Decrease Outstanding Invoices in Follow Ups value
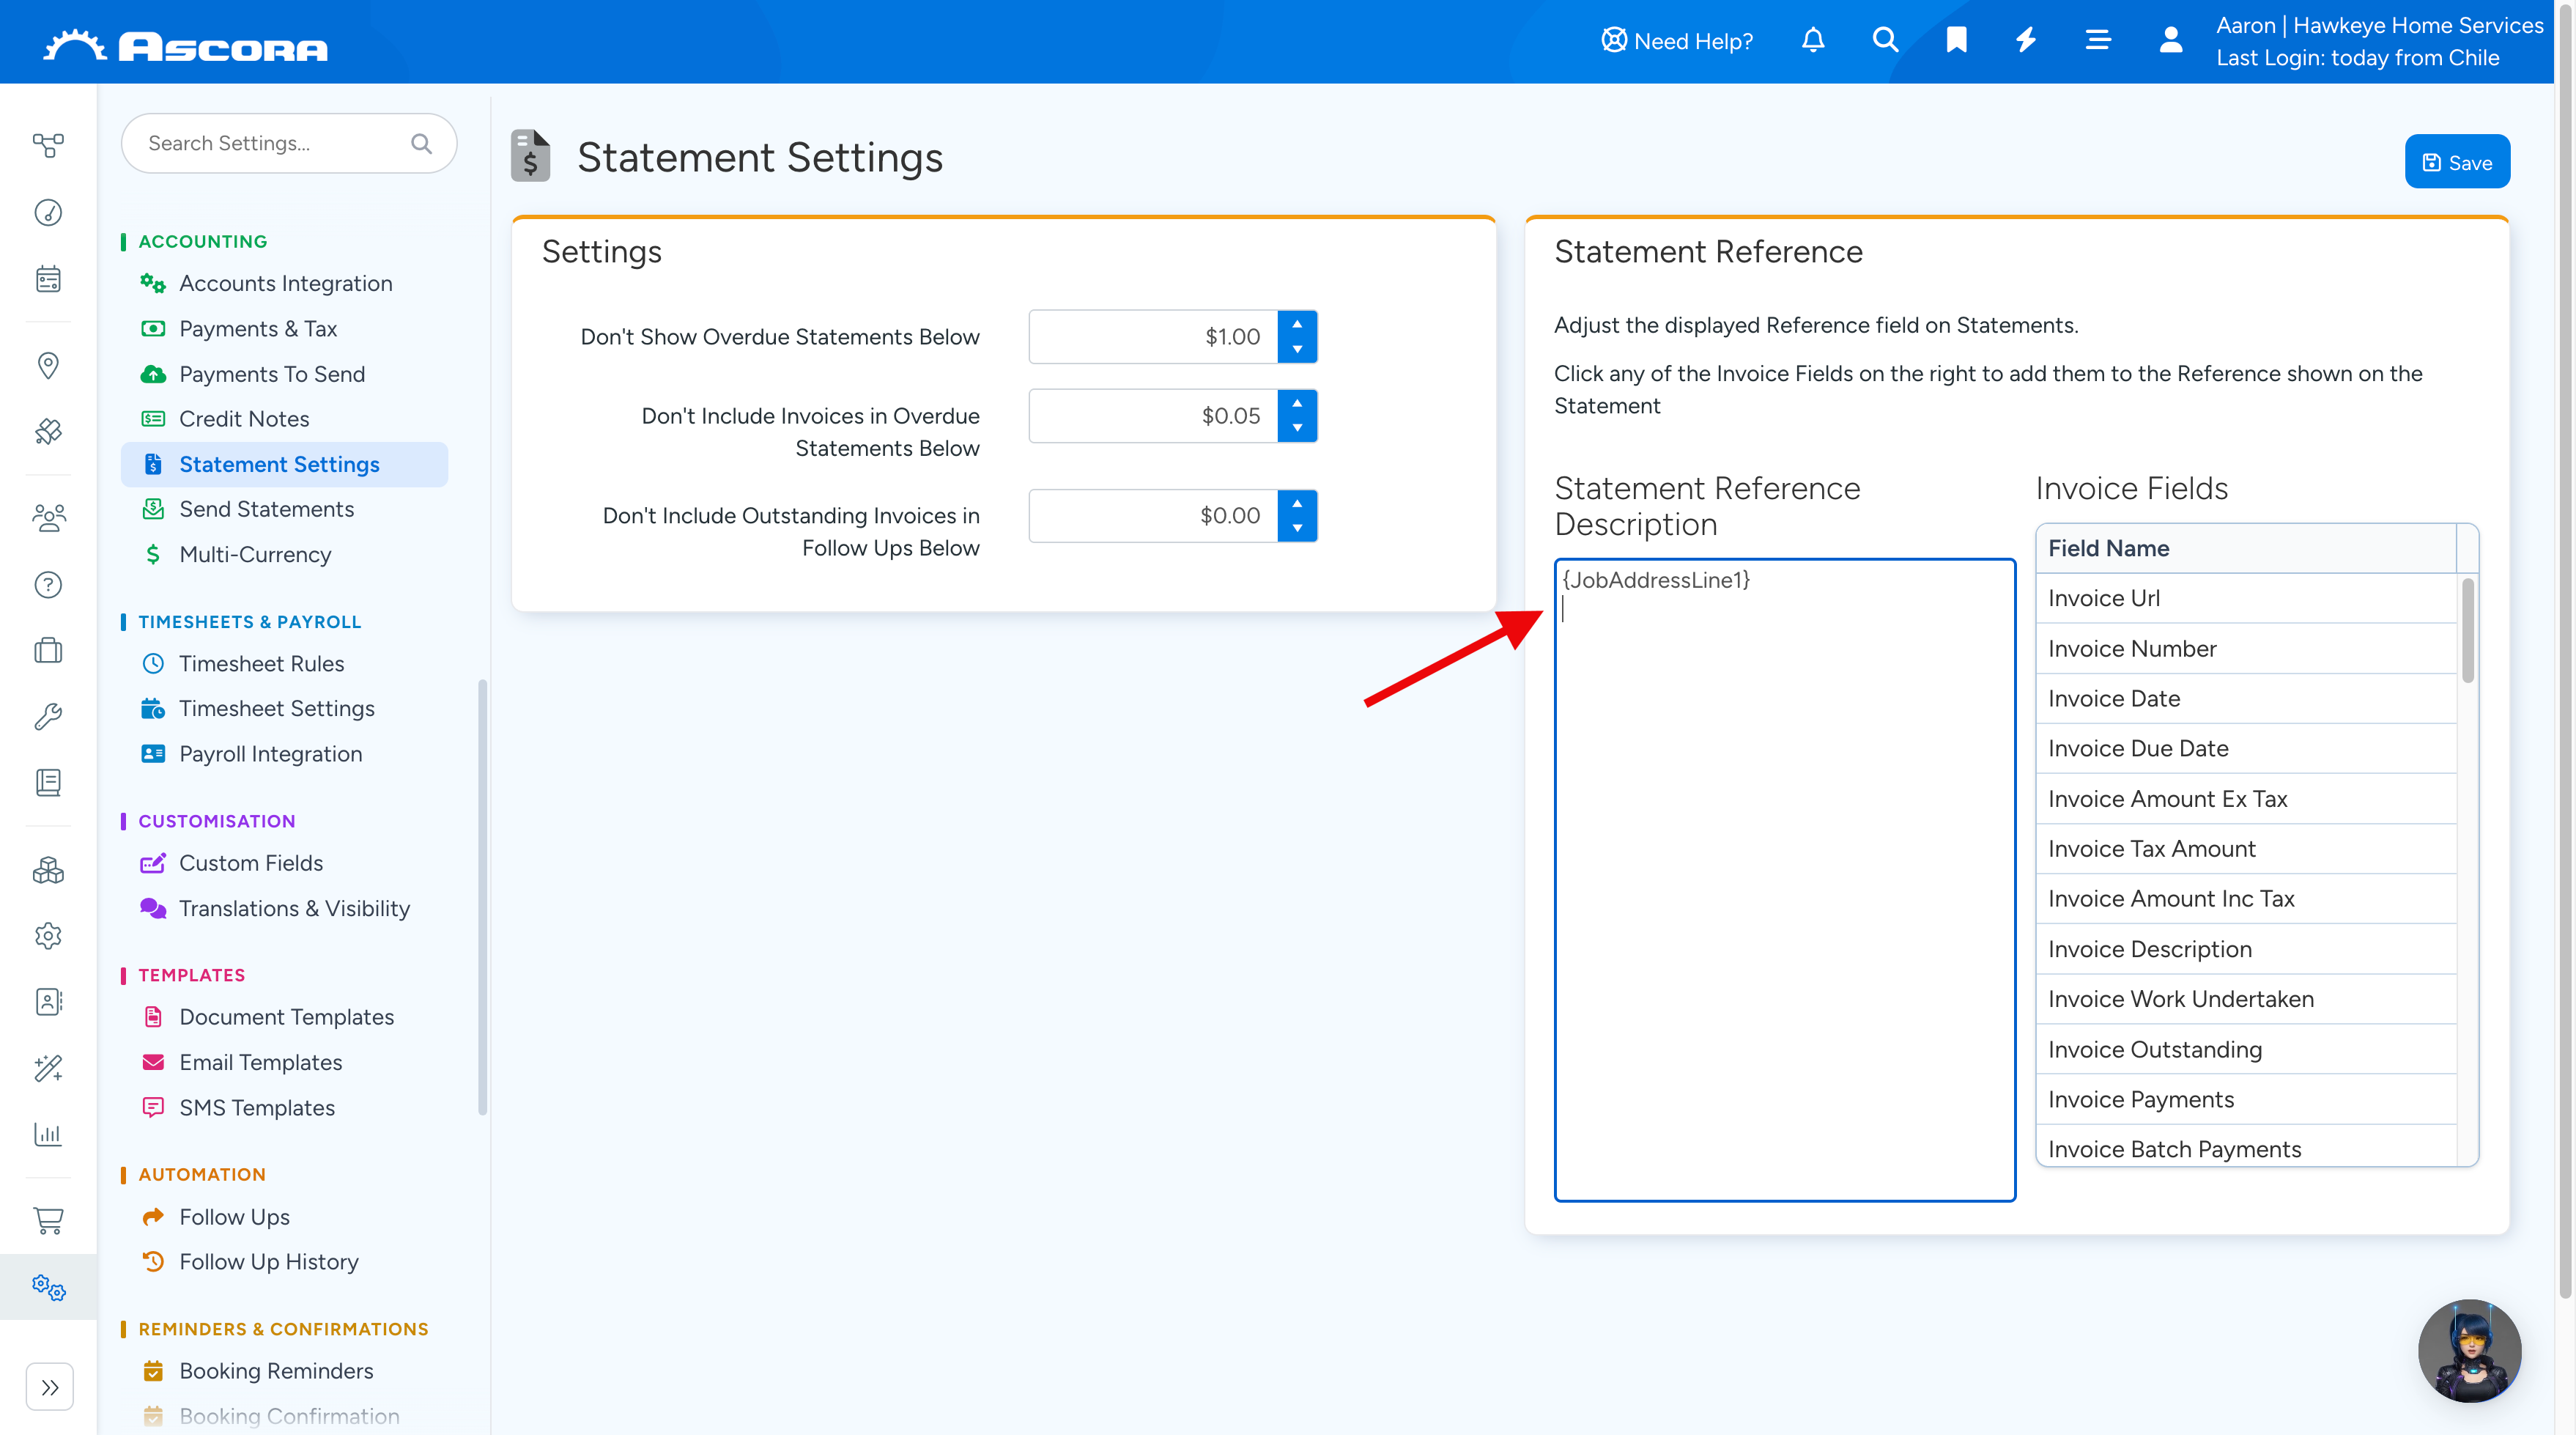2576x1435 pixels. [x=1297, y=529]
